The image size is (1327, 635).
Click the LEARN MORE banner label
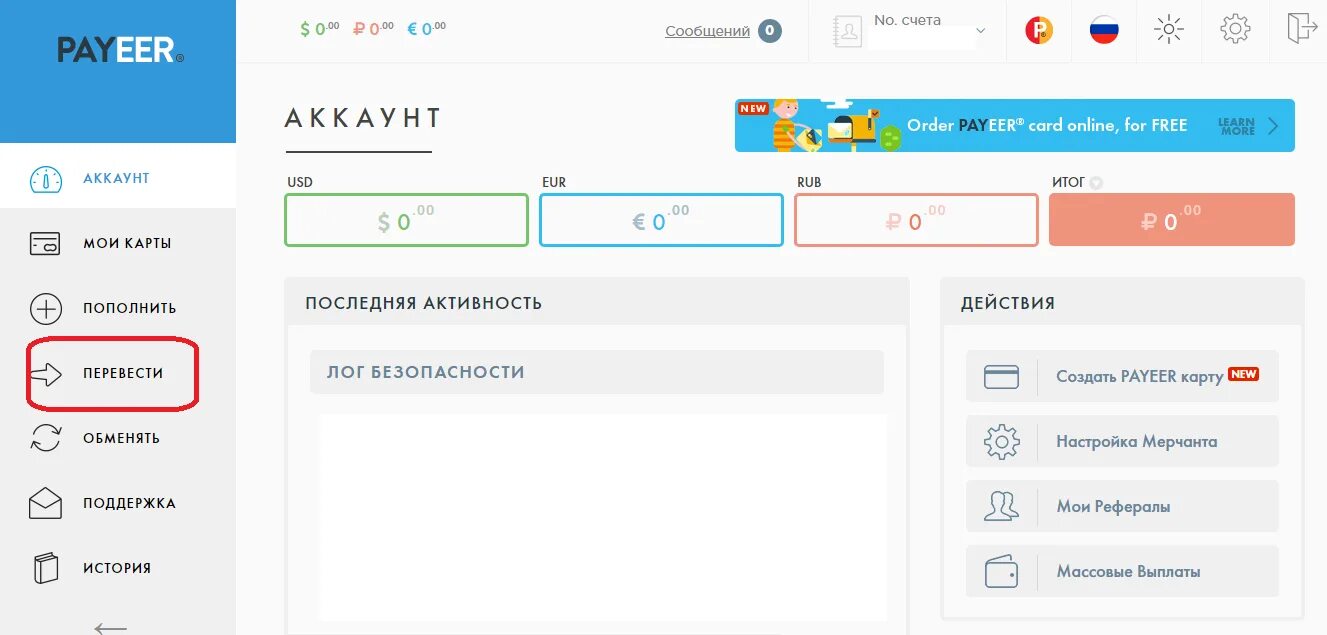(1237, 126)
